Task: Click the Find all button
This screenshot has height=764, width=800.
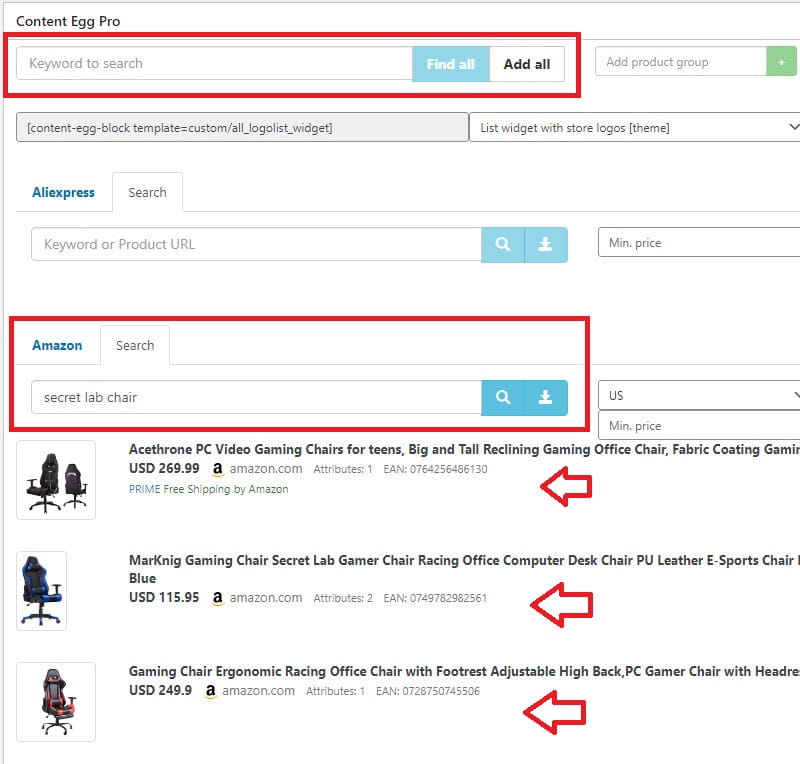Action: pos(451,64)
